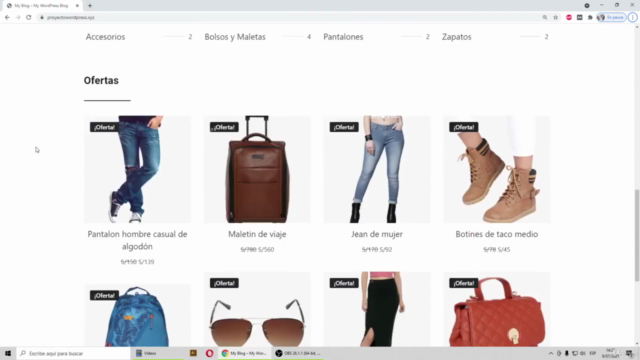Screen dimensions: 640x360
Task: Open the Bolsos y Maletas category
Action: [235, 37]
